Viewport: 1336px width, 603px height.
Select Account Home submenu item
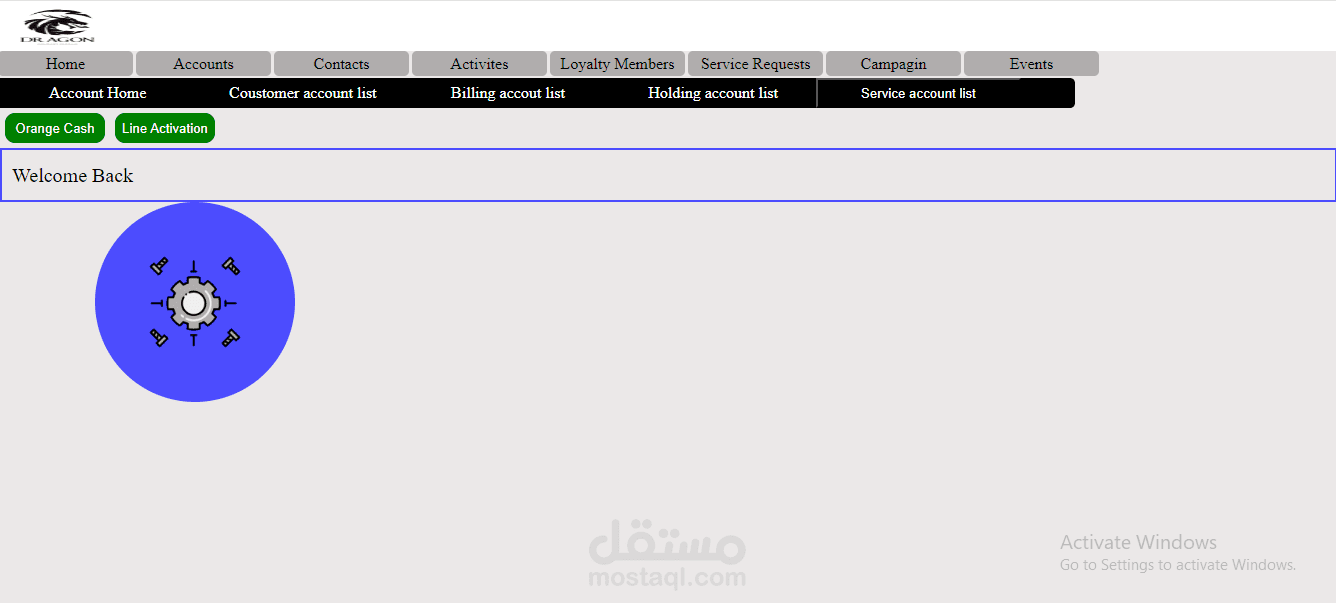(x=98, y=93)
